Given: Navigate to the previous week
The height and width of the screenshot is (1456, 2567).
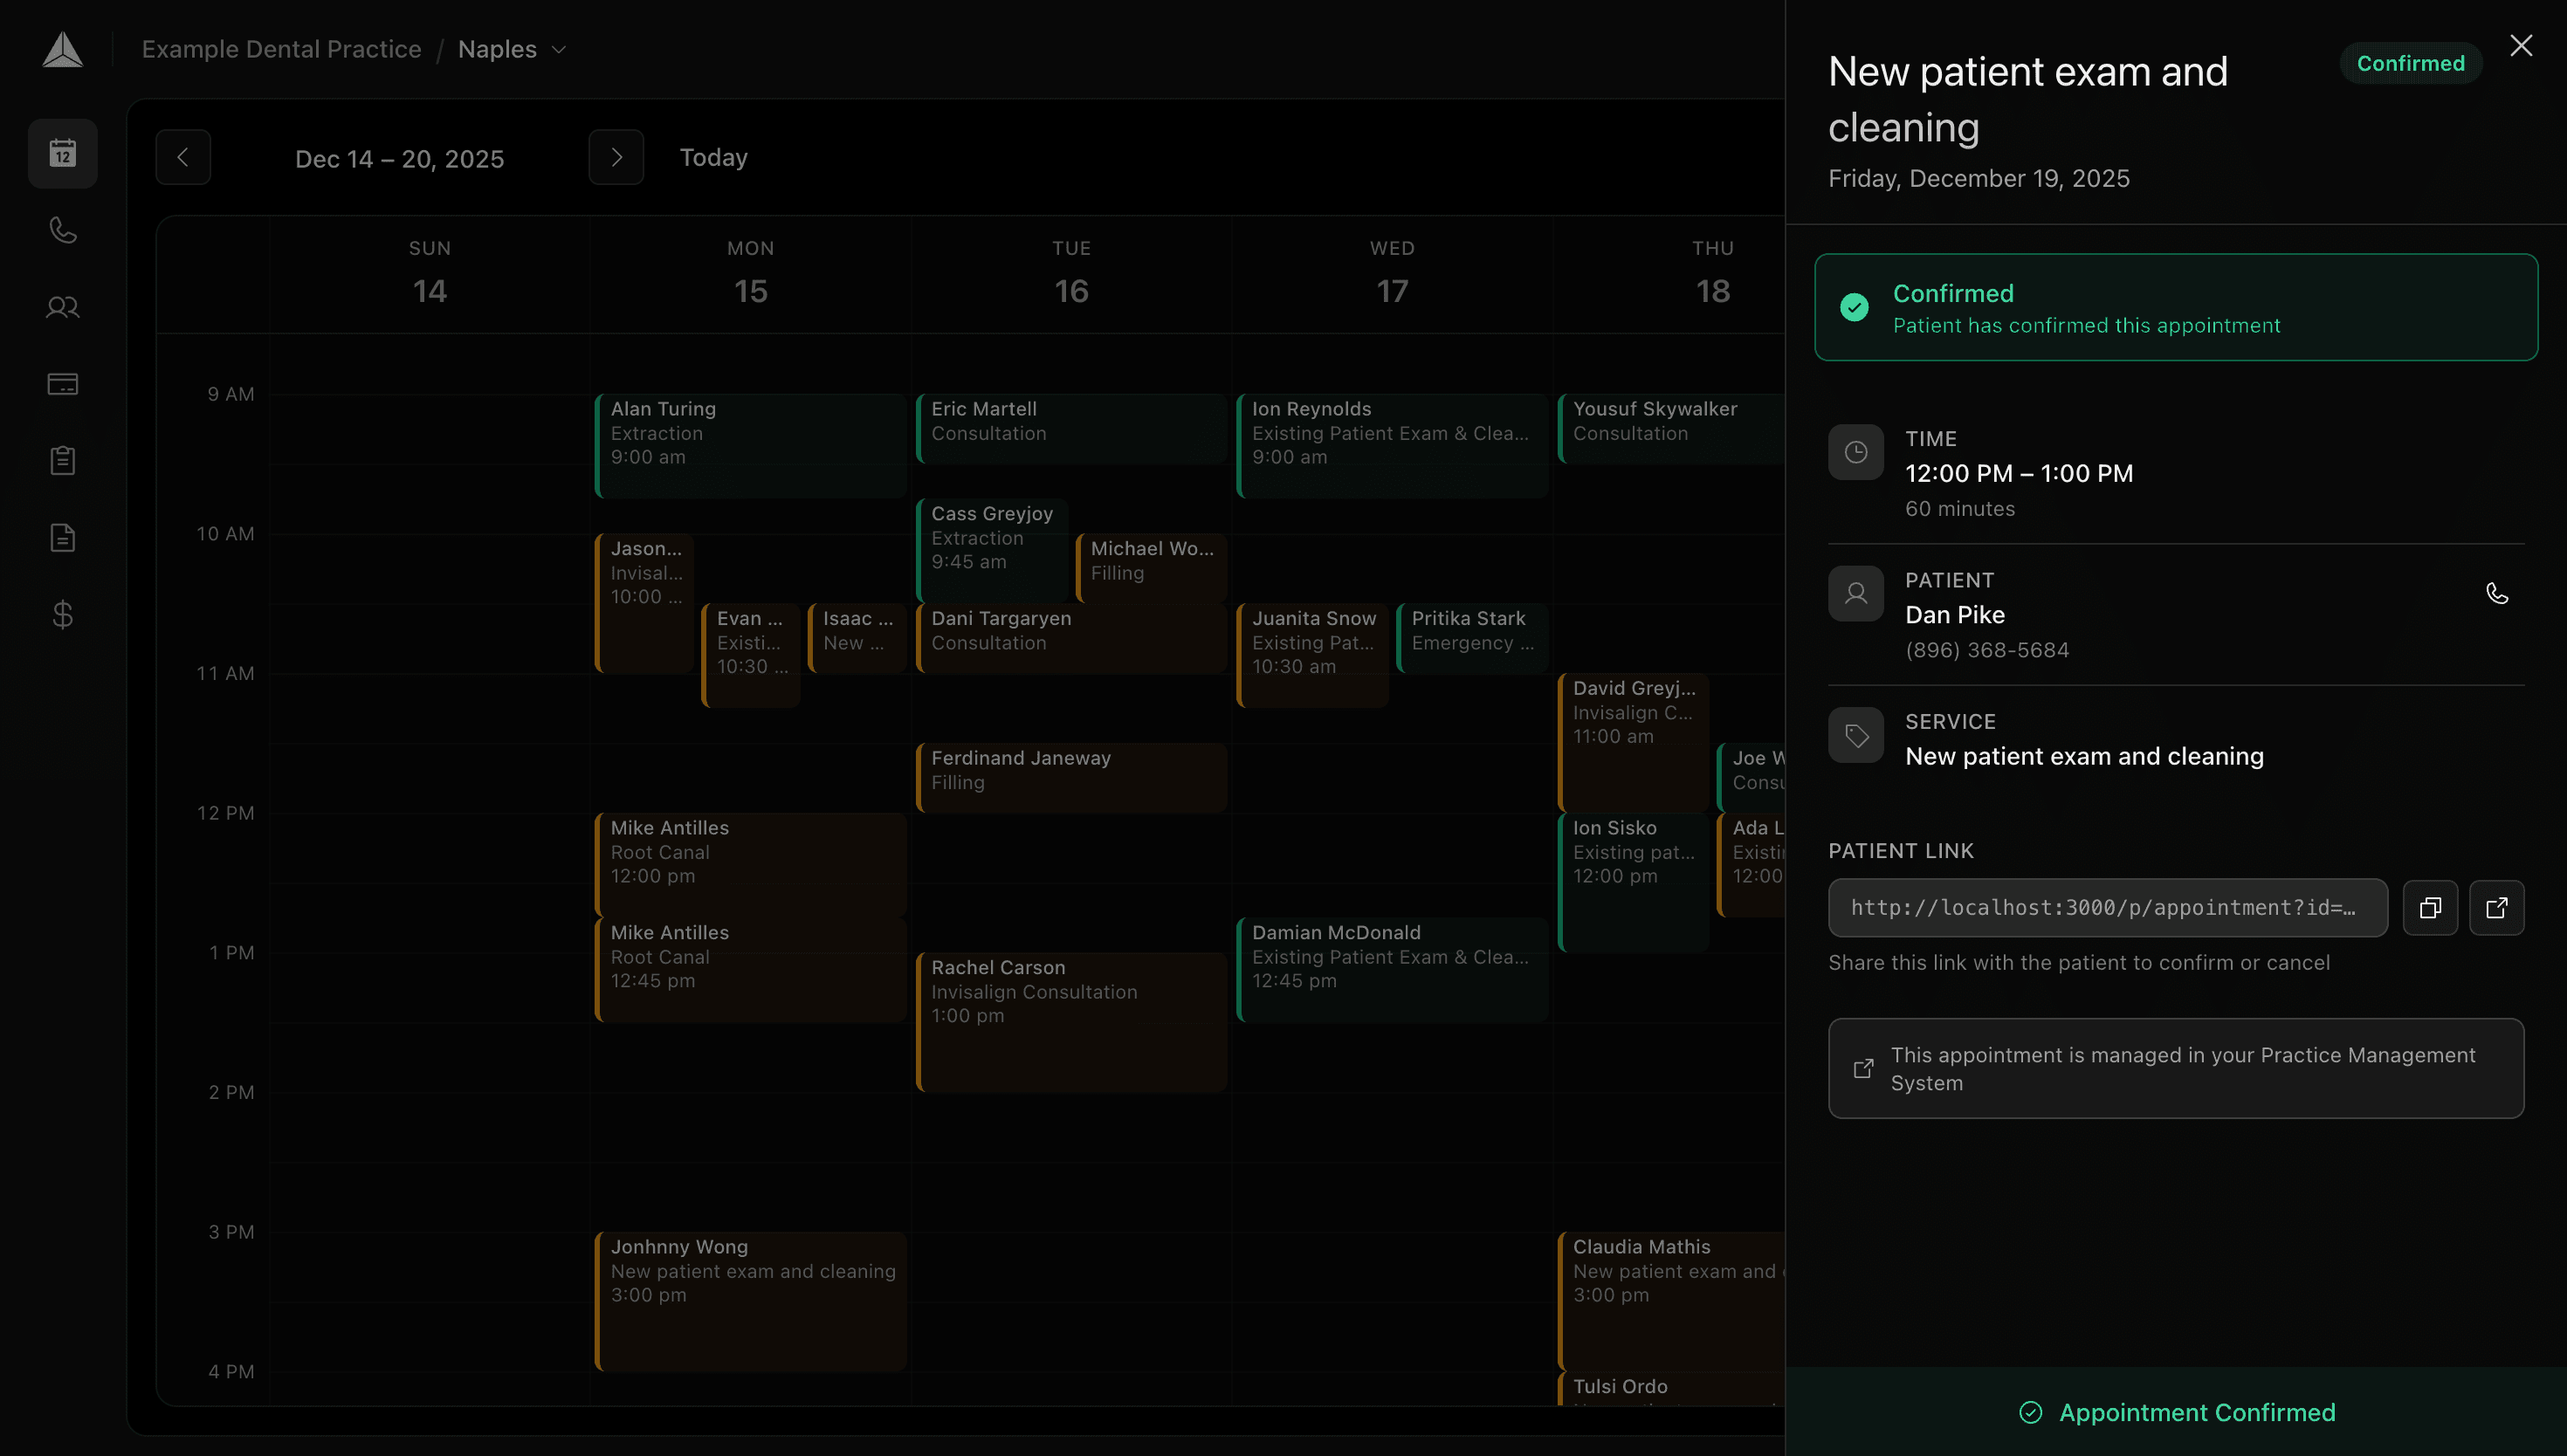Looking at the screenshot, I should click(x=183, y=157).
